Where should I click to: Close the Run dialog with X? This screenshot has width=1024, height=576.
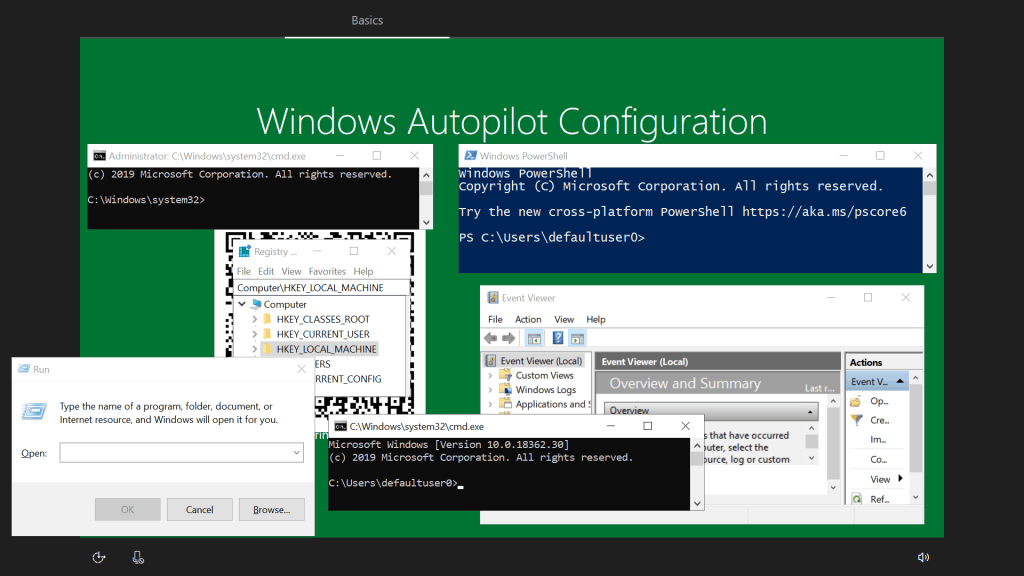(x=301, y=369)
